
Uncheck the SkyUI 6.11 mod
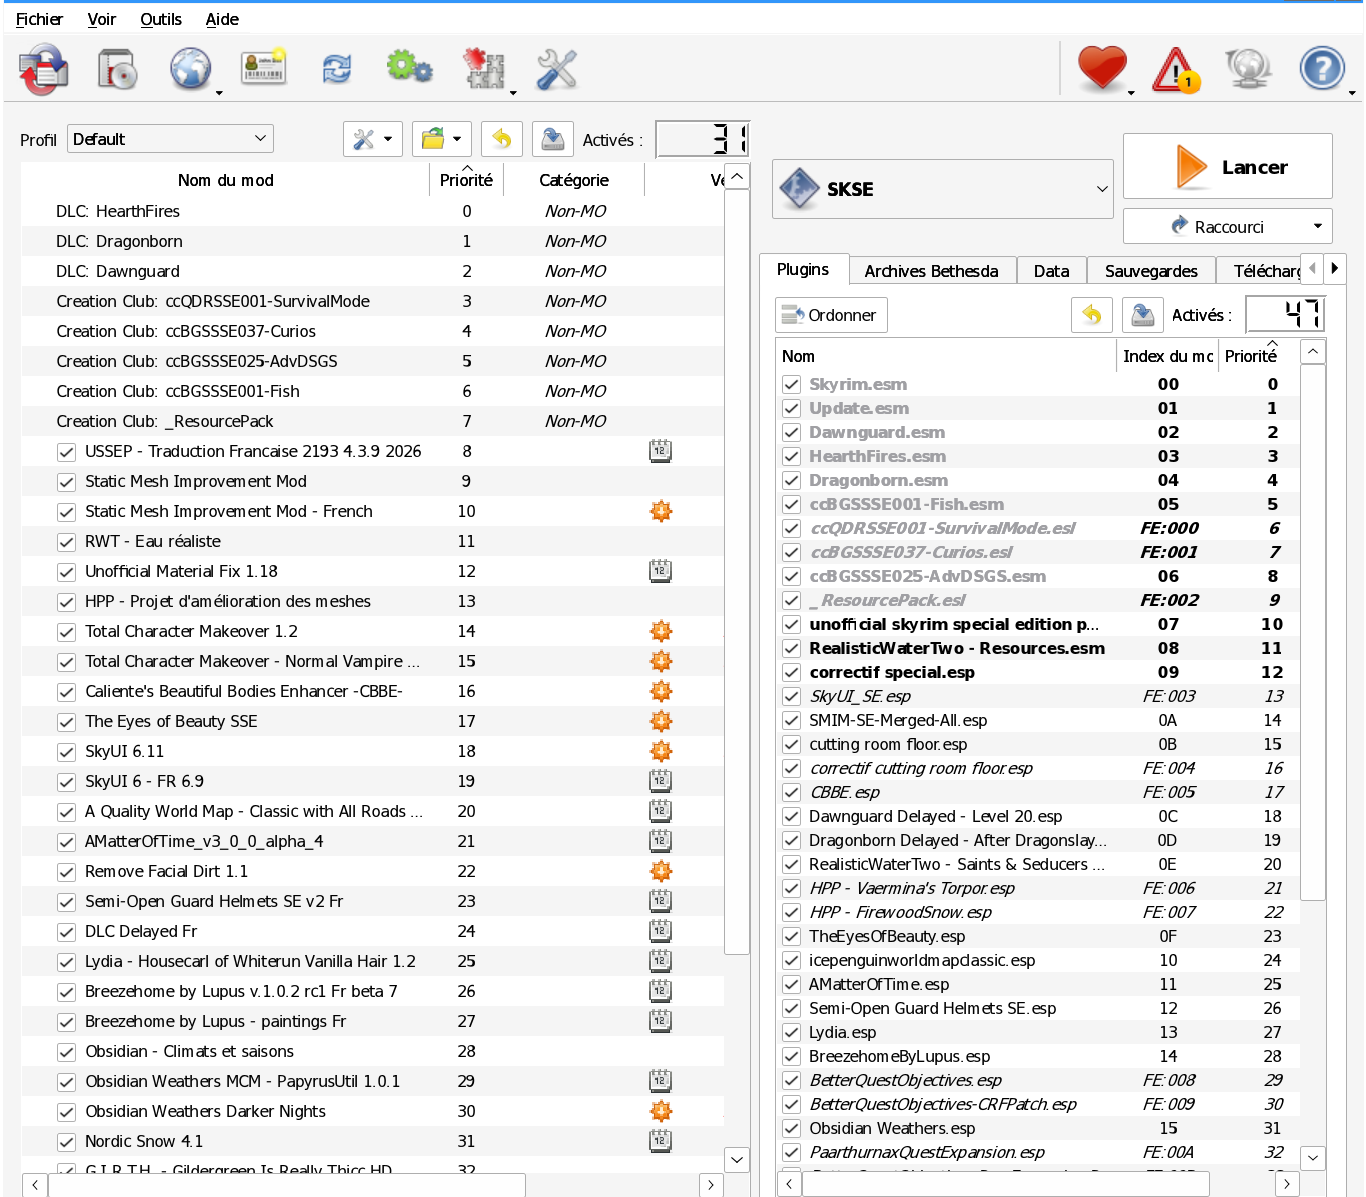pyautogui.click(x=66, y=751)
